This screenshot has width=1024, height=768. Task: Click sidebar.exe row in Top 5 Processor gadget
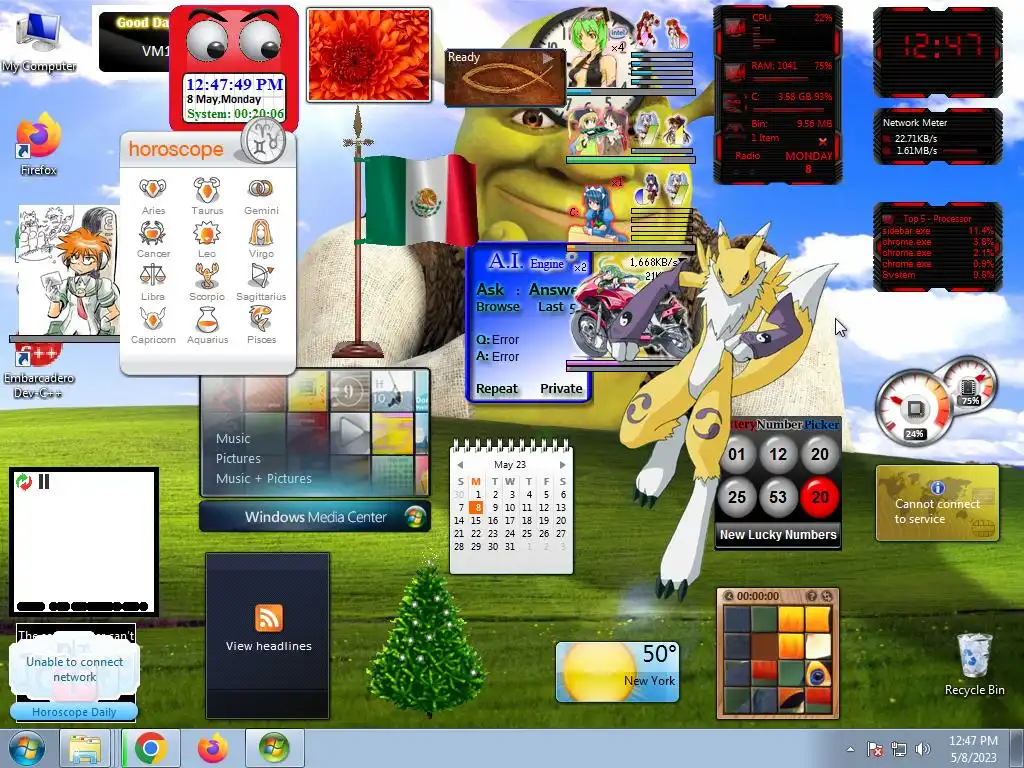coord(937,231)
